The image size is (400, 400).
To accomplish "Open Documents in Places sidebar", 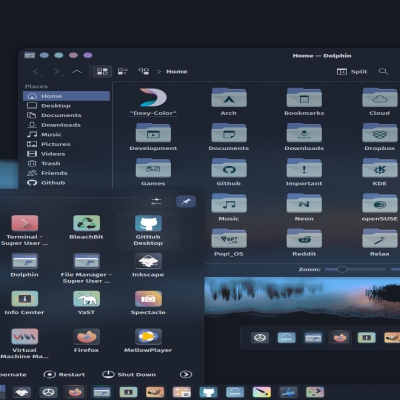I will tap(66, 115).
